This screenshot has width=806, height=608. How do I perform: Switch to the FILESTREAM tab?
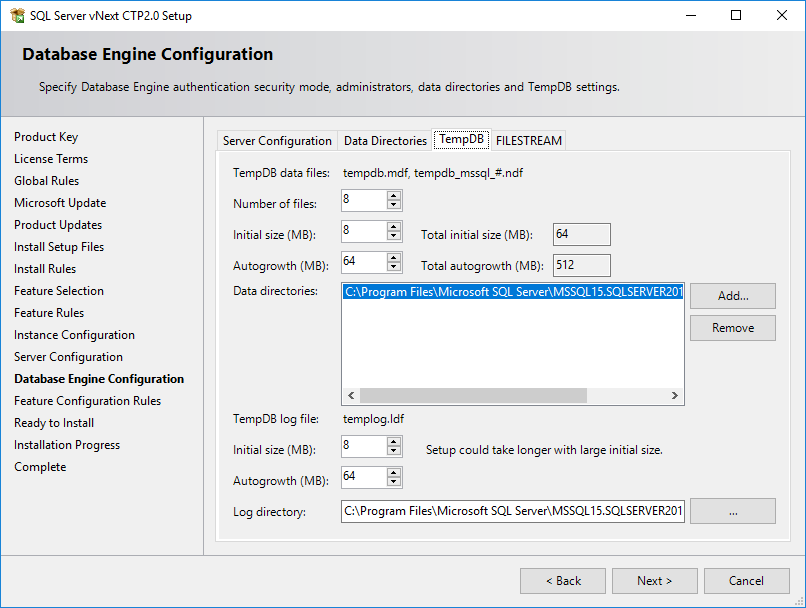pyautogui.click(x=528, y=140)
